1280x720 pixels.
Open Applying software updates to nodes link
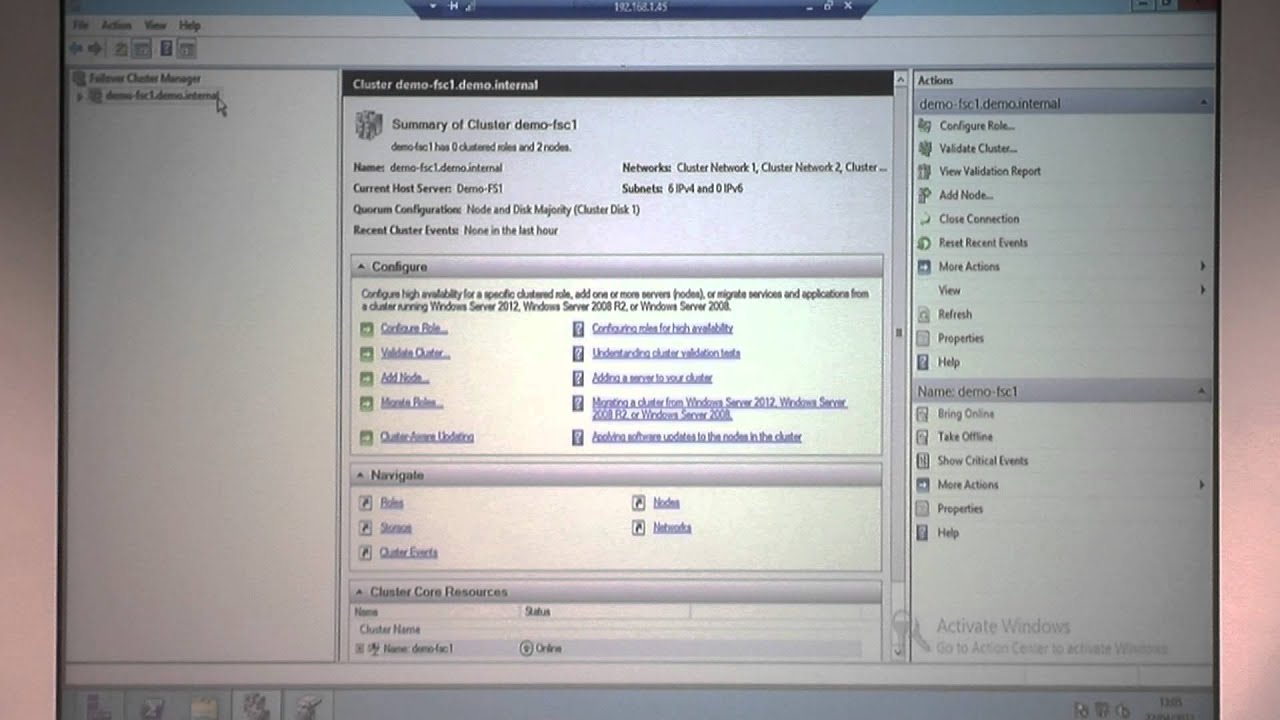pyautogui.click(x=697, y=437)
